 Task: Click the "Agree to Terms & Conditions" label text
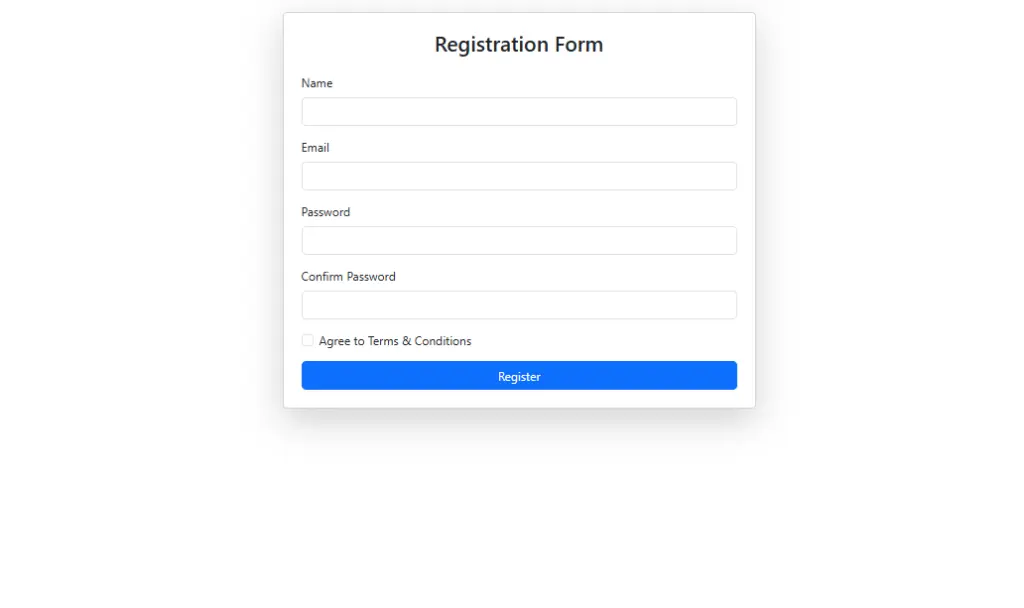[394, 341]
